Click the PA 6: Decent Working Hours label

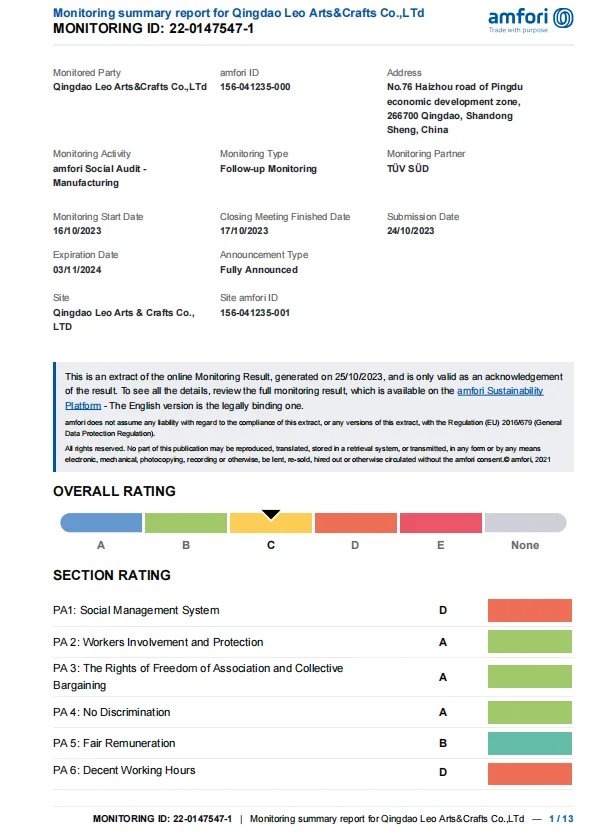click(x=124, y=770)
